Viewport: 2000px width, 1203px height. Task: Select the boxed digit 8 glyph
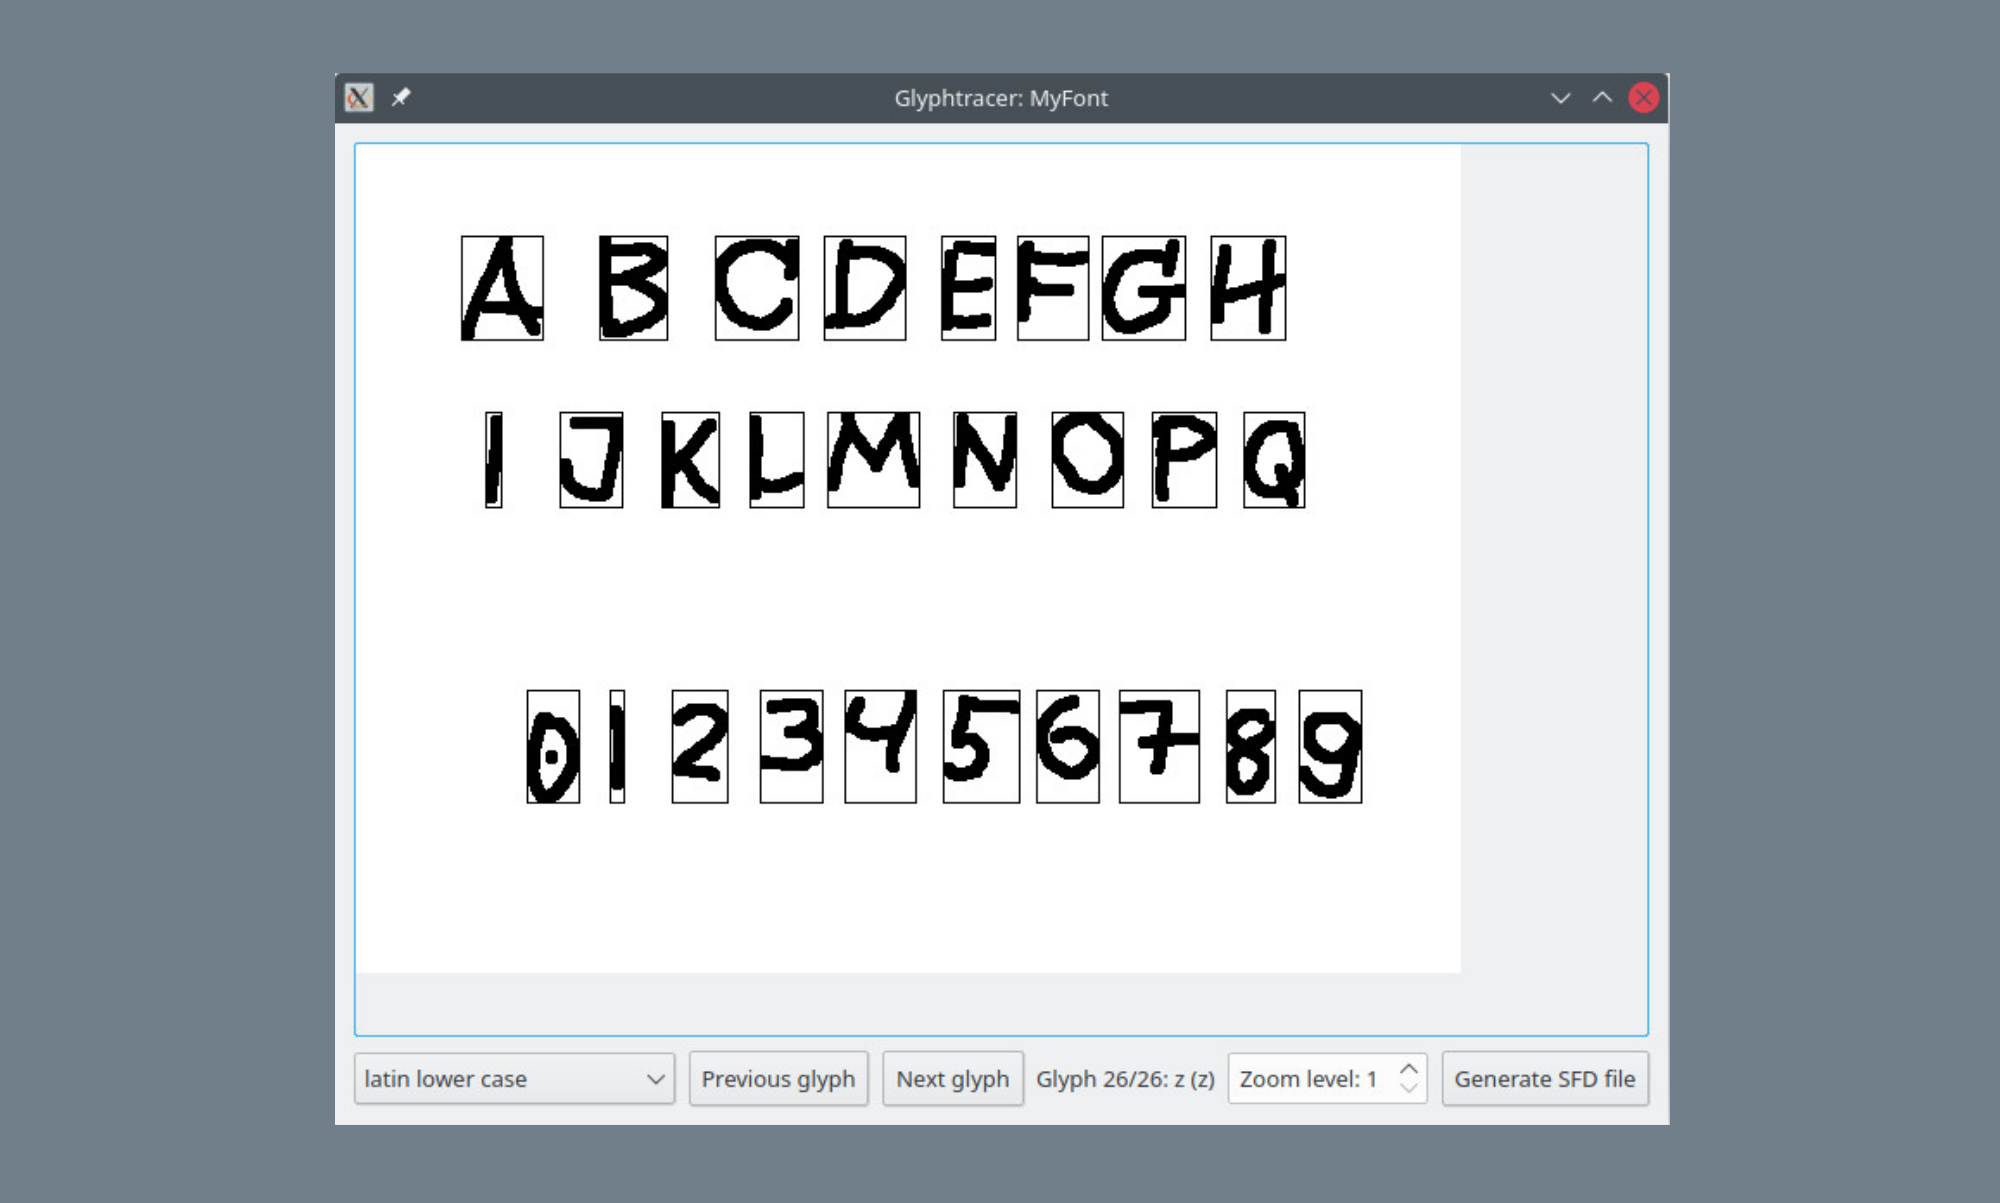tap(1251, 746)
